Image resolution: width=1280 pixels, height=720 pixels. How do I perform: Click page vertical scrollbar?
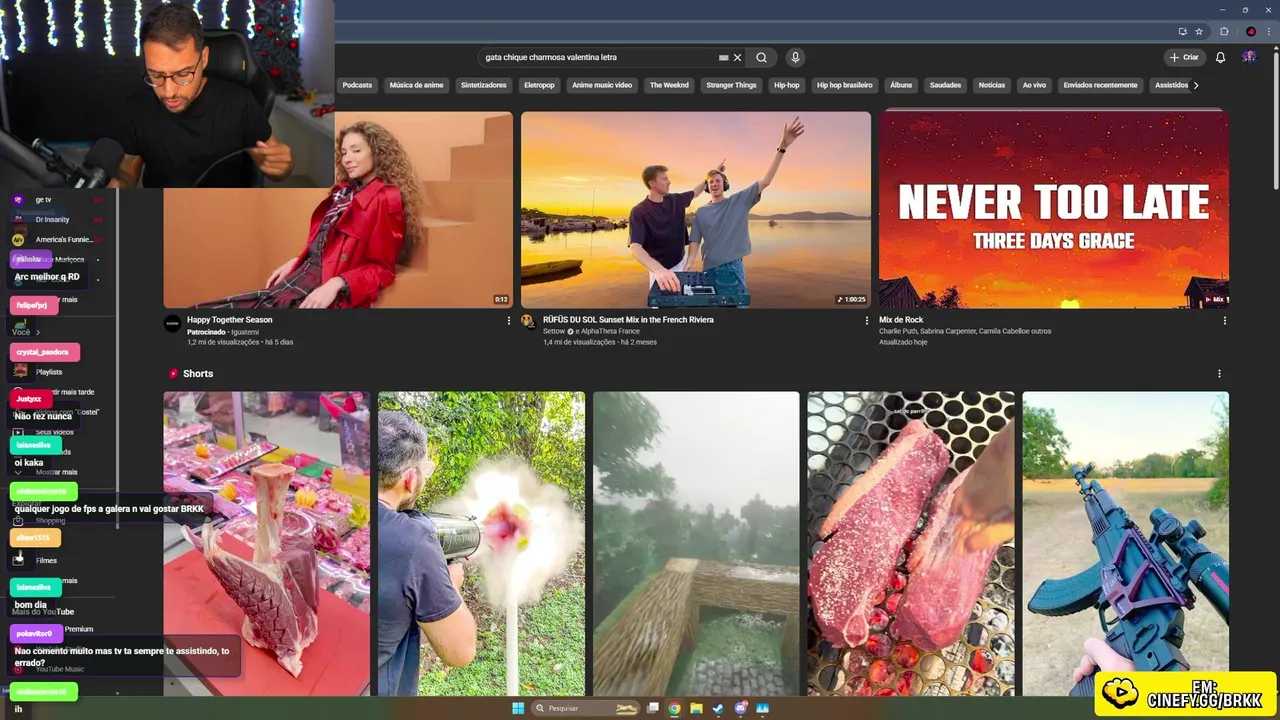pyautogui.click(x=1275, y=120)
